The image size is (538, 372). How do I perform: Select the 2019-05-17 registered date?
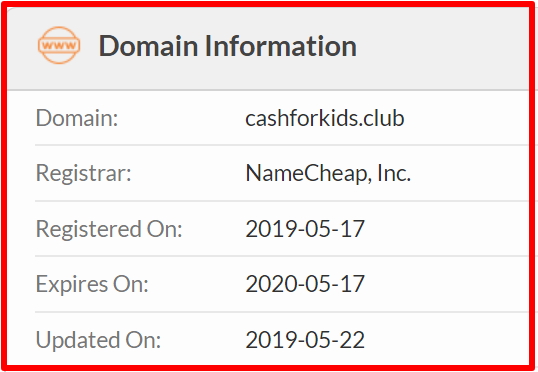(305, 229)
